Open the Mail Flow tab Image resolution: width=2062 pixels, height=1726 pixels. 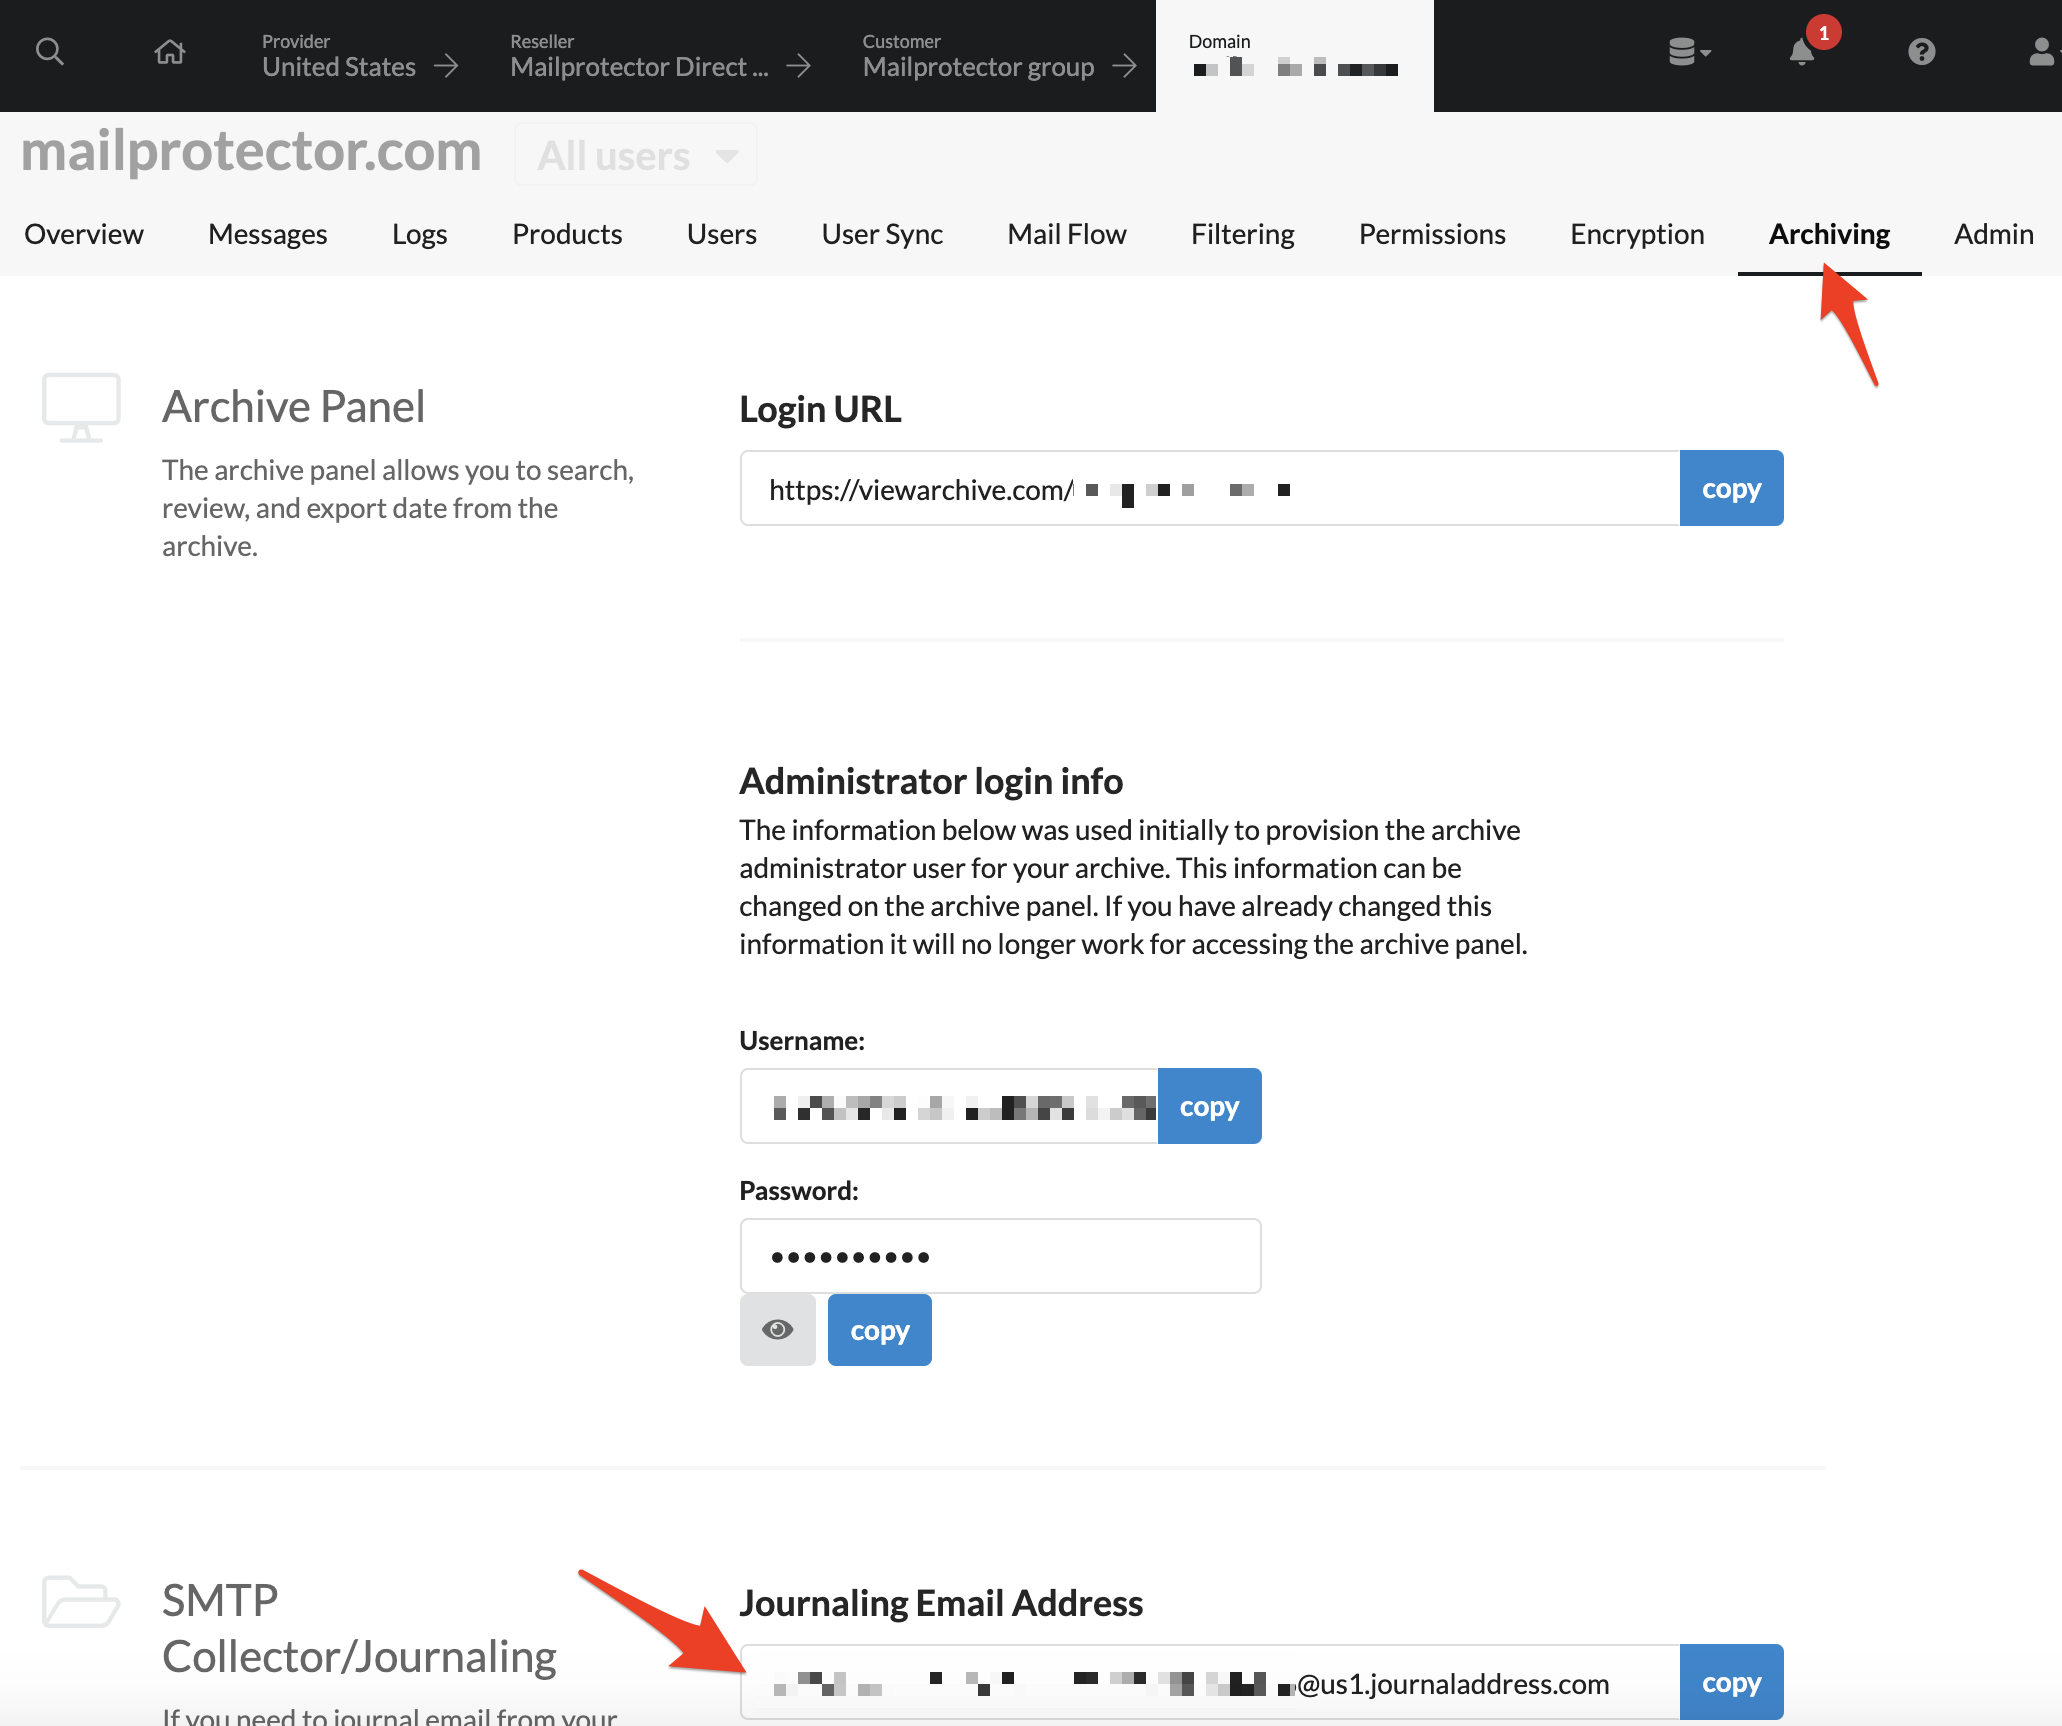click(x=1067, y=234)
